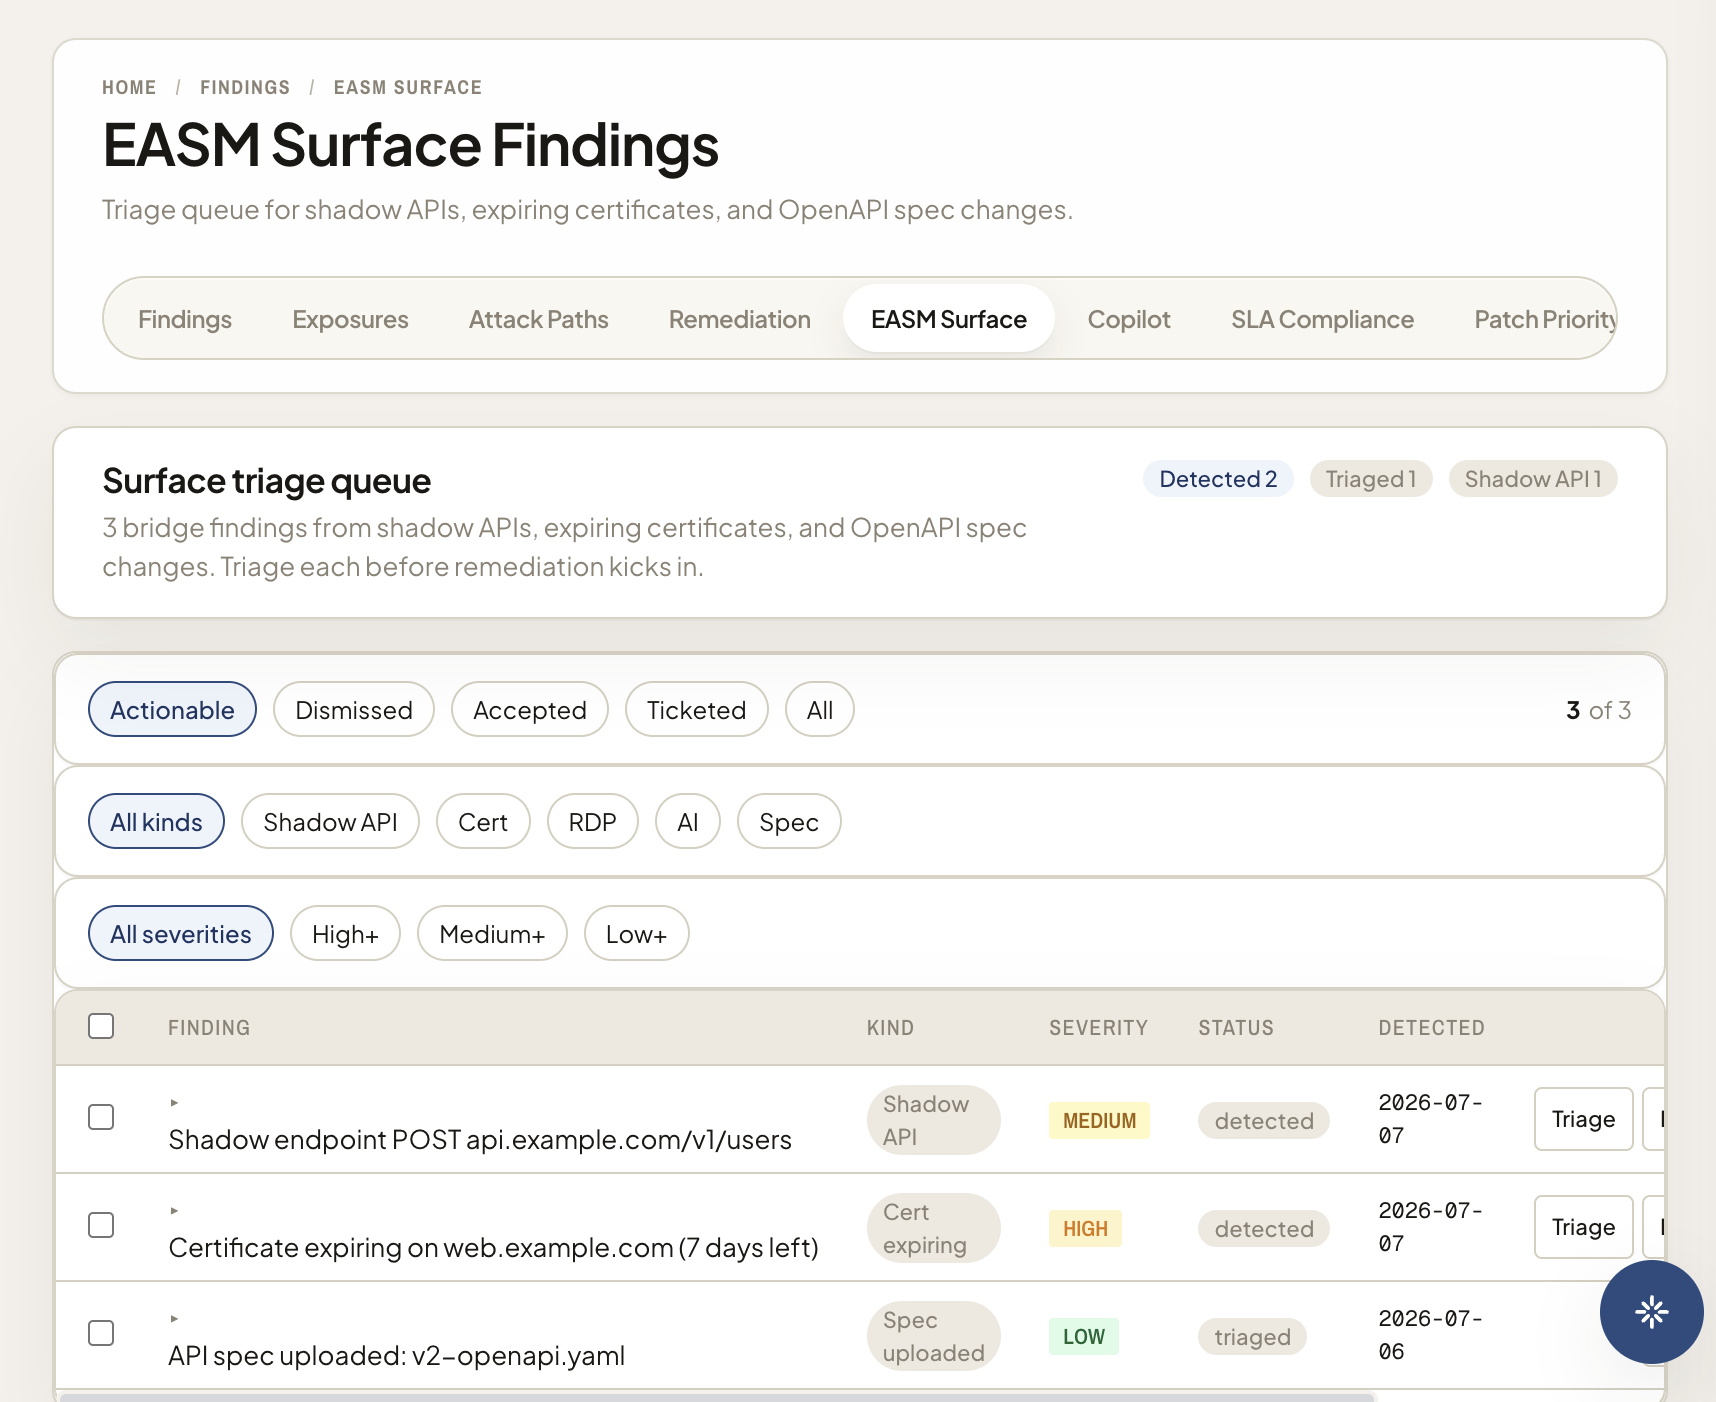Image resolution: width=1716 pixels, height=1402 pixels.
Task: Switch to the Findings tab
Action: [185, 319]
